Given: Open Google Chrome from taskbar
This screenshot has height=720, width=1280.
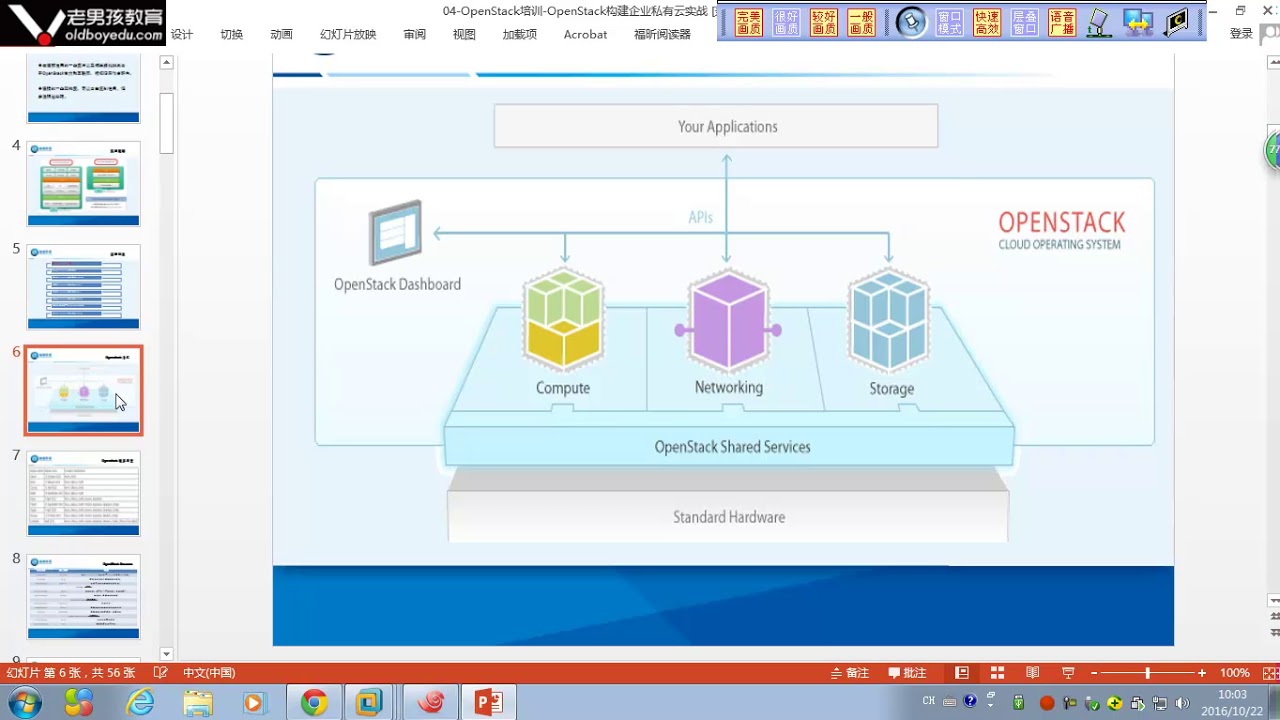Looking at the screenshot, I should 314,703.
